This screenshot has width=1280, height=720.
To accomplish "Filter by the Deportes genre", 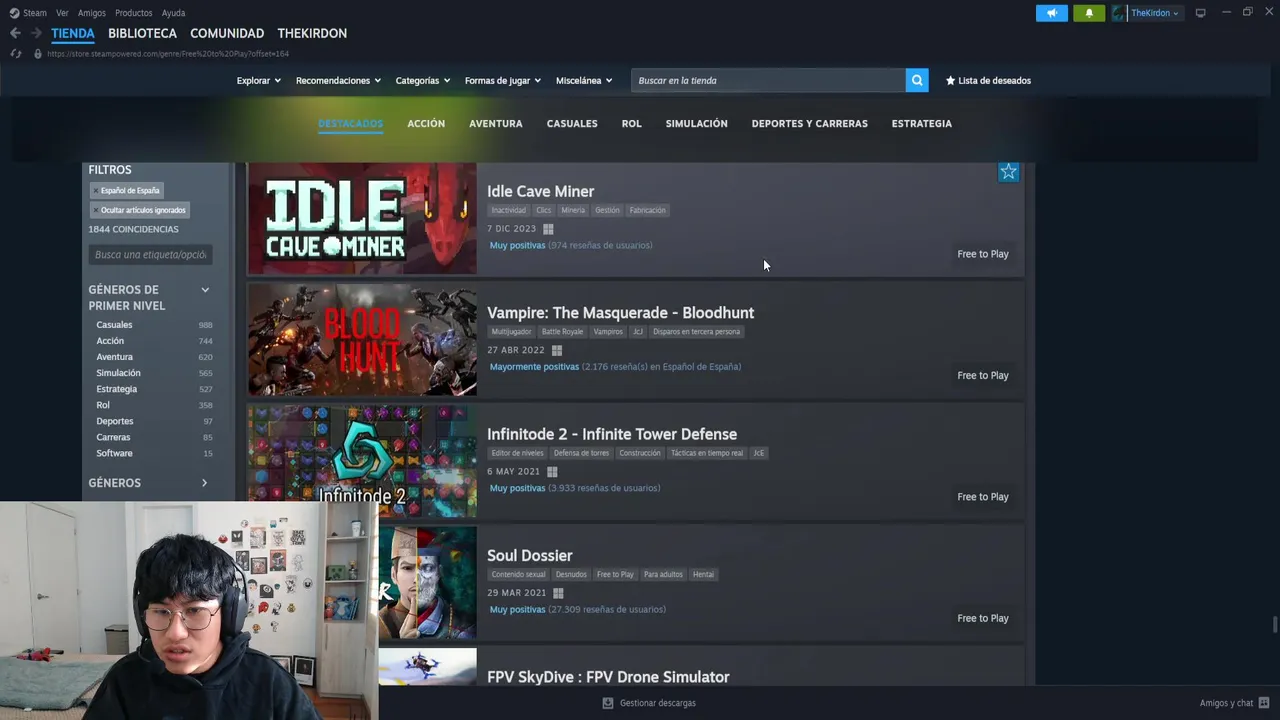I will click(115, 421).
